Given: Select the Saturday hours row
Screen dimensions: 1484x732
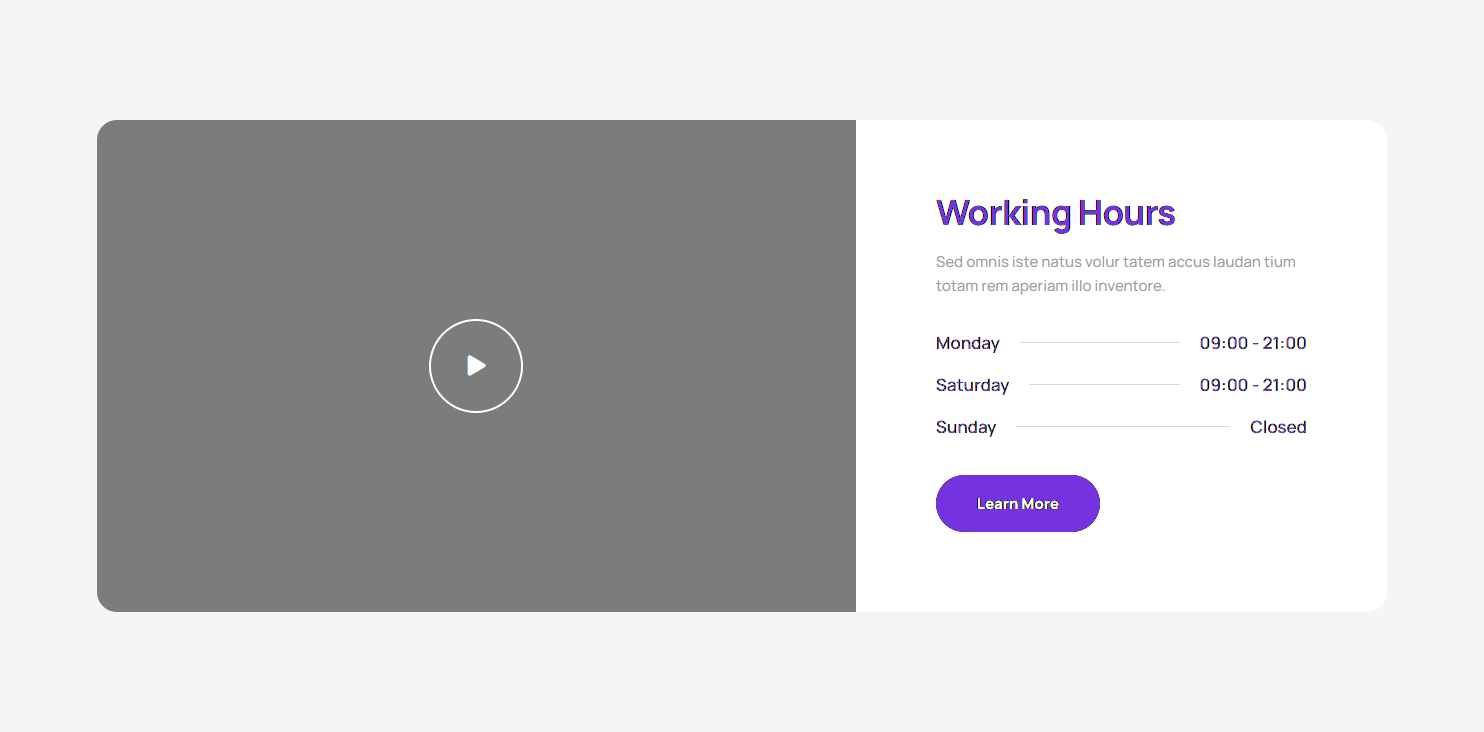Looking at the screenshot, I should (x=1120, y=385).
